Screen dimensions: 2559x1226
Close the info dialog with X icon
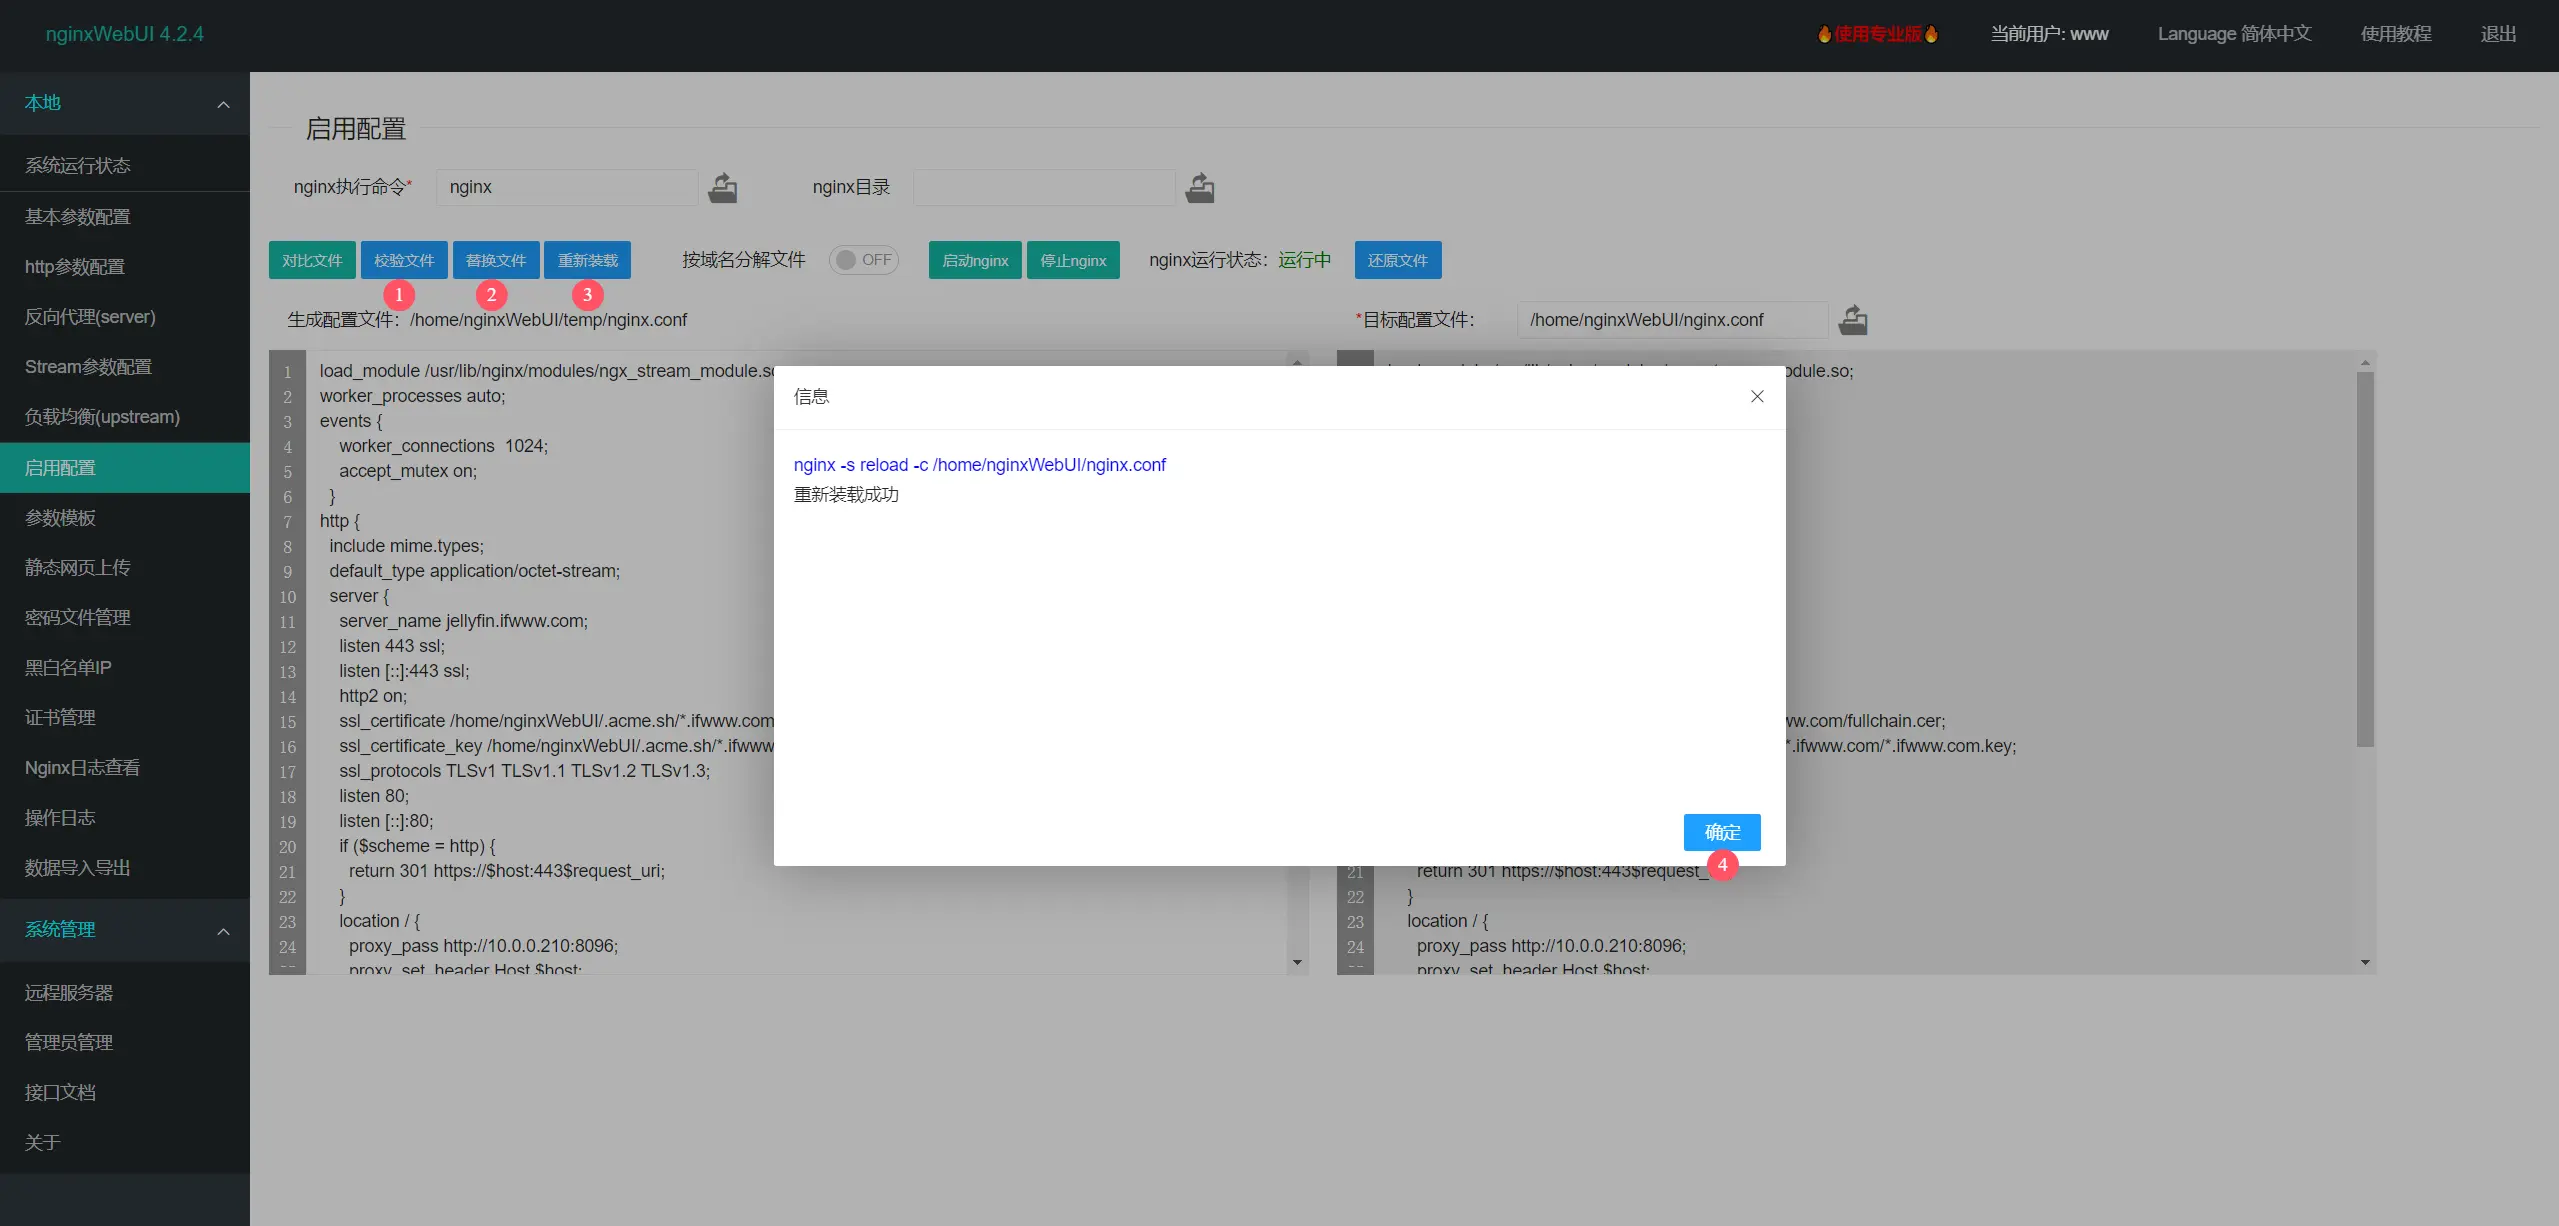click(x=1757, y=397)
